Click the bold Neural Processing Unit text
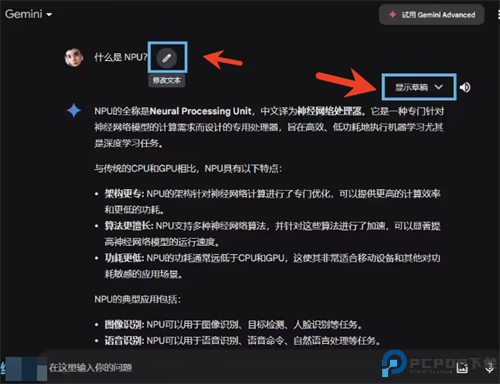This screenshot has width=500, height=384. 200,111
